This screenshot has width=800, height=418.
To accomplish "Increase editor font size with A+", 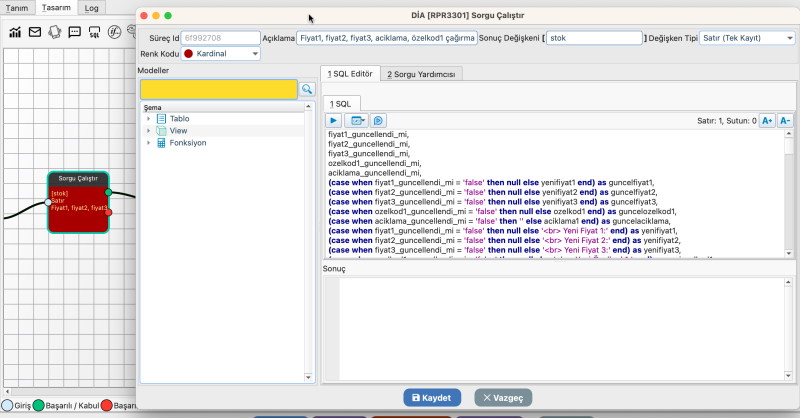I will tap(767, 120).
